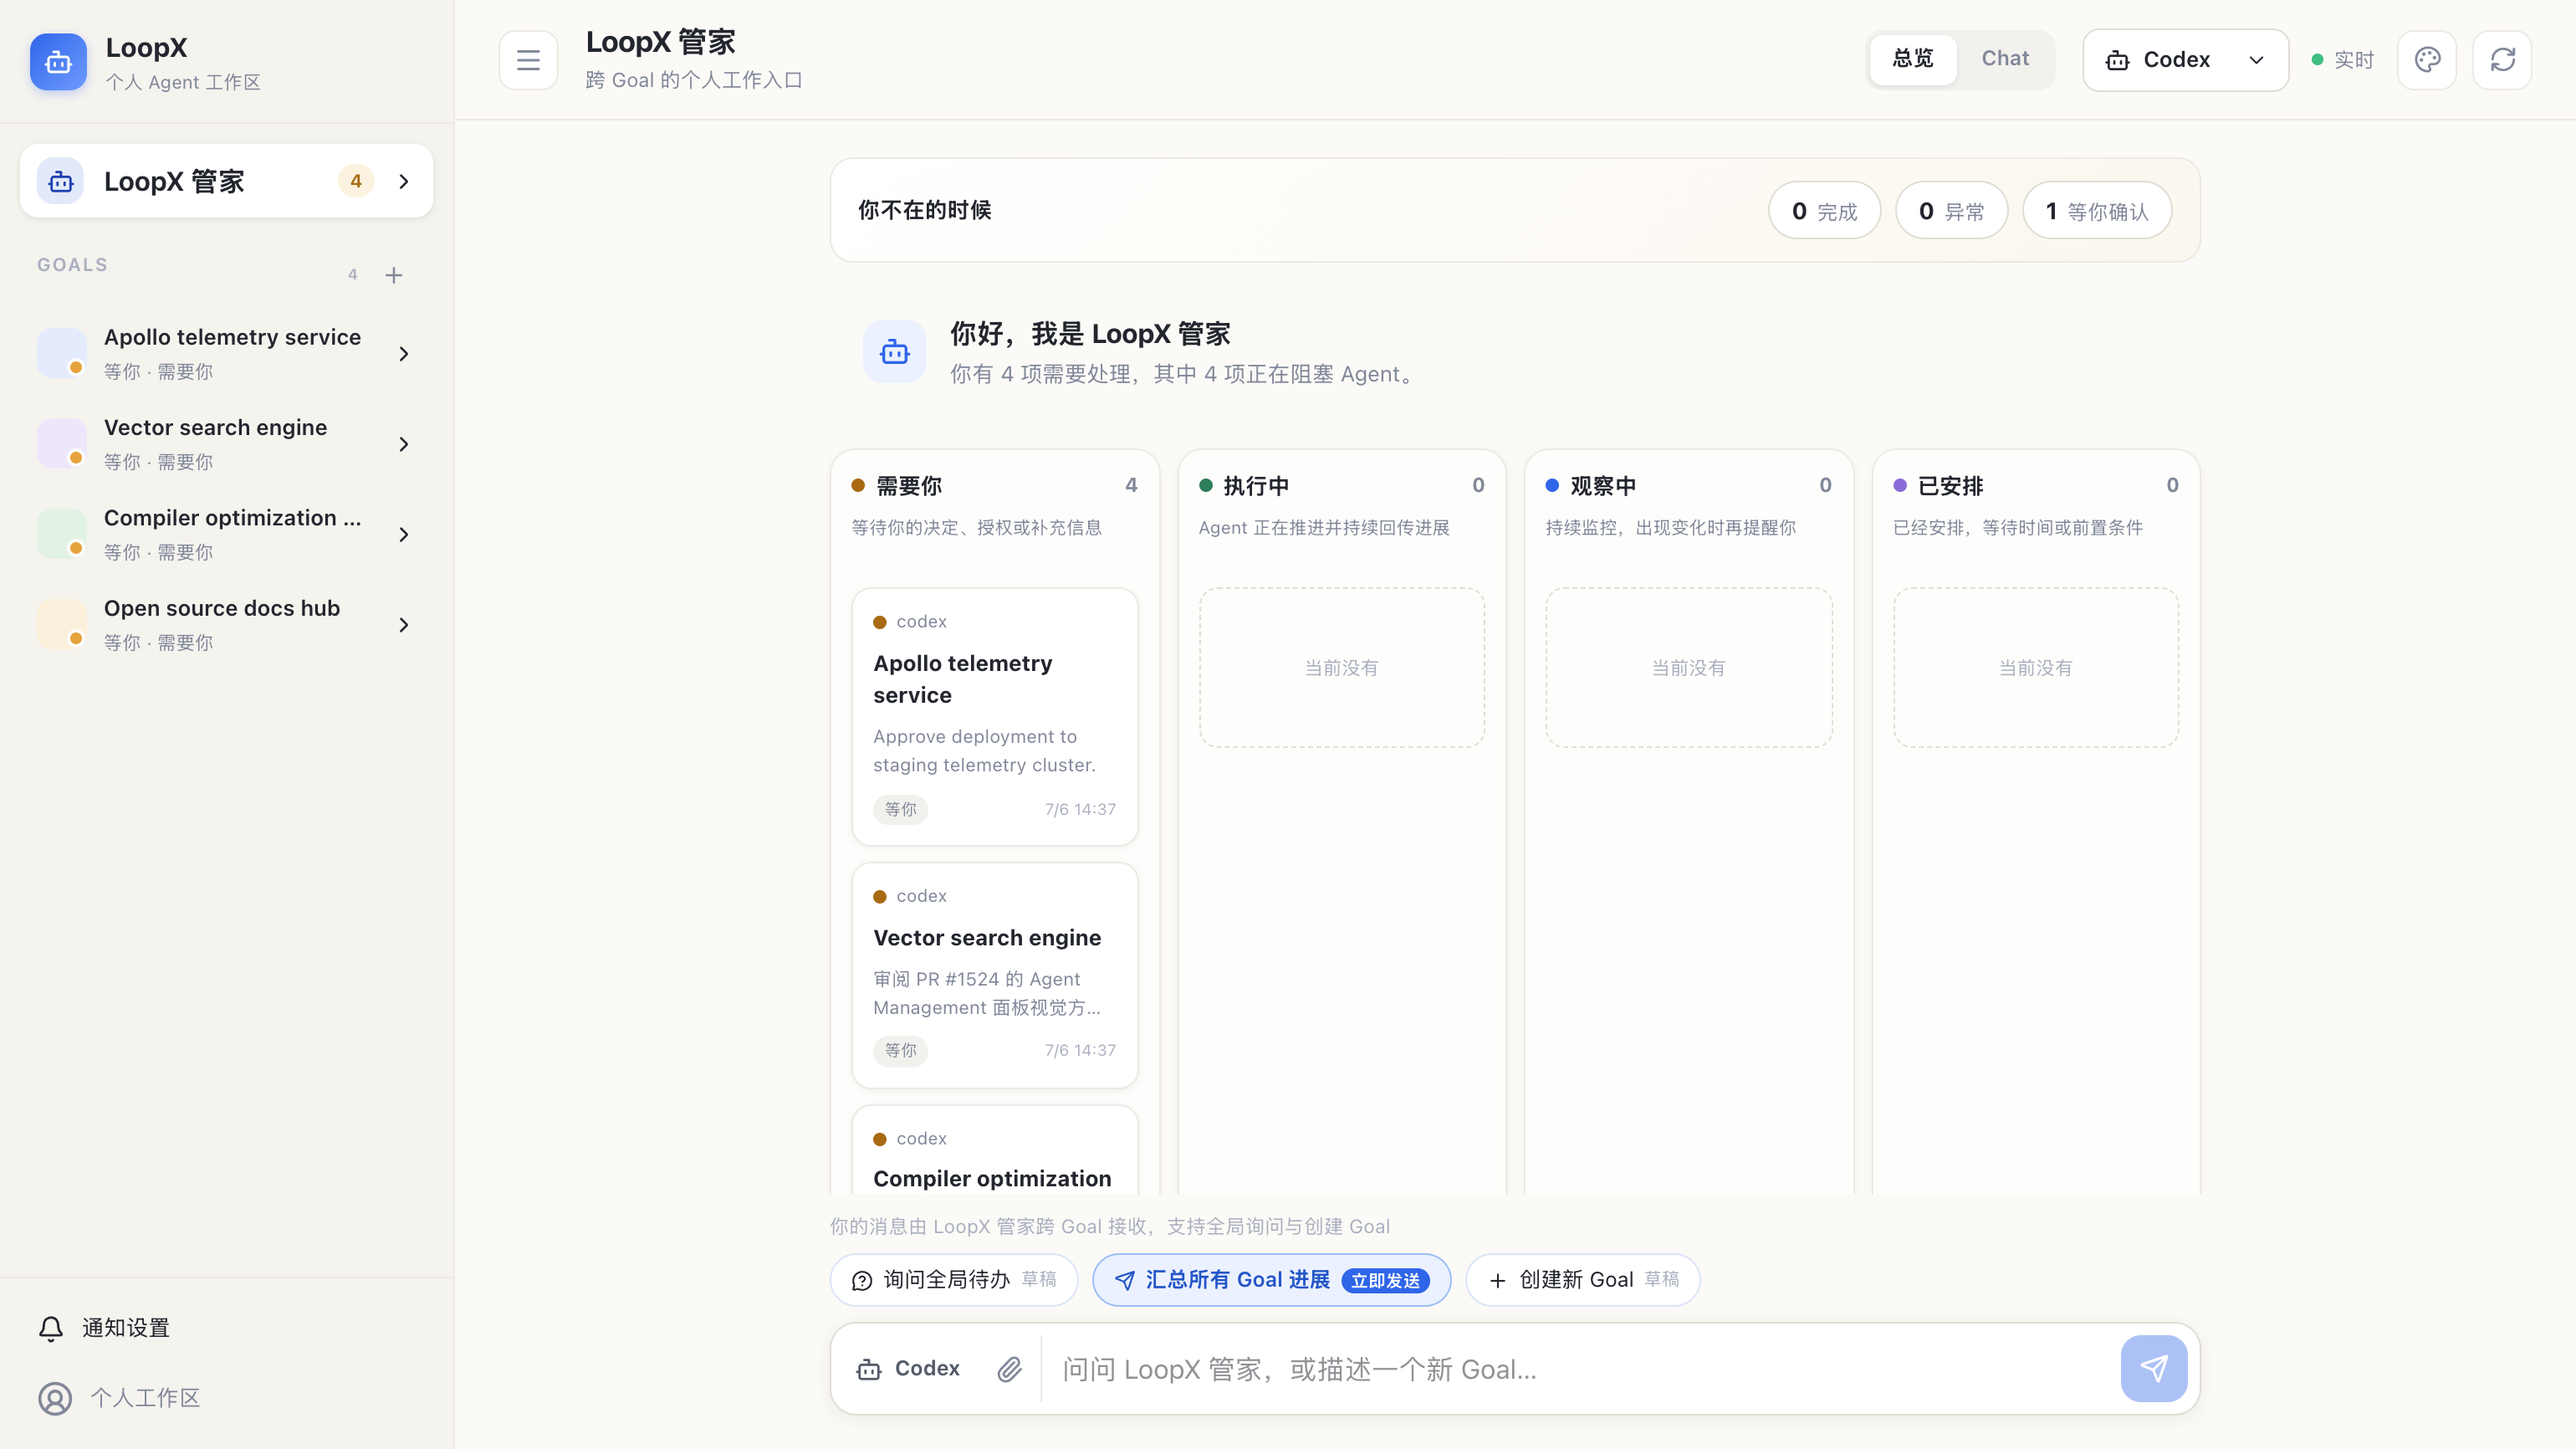Click the 0 异常 pill
Screen dimensions: 2576x1449
tap(1951, 211)
